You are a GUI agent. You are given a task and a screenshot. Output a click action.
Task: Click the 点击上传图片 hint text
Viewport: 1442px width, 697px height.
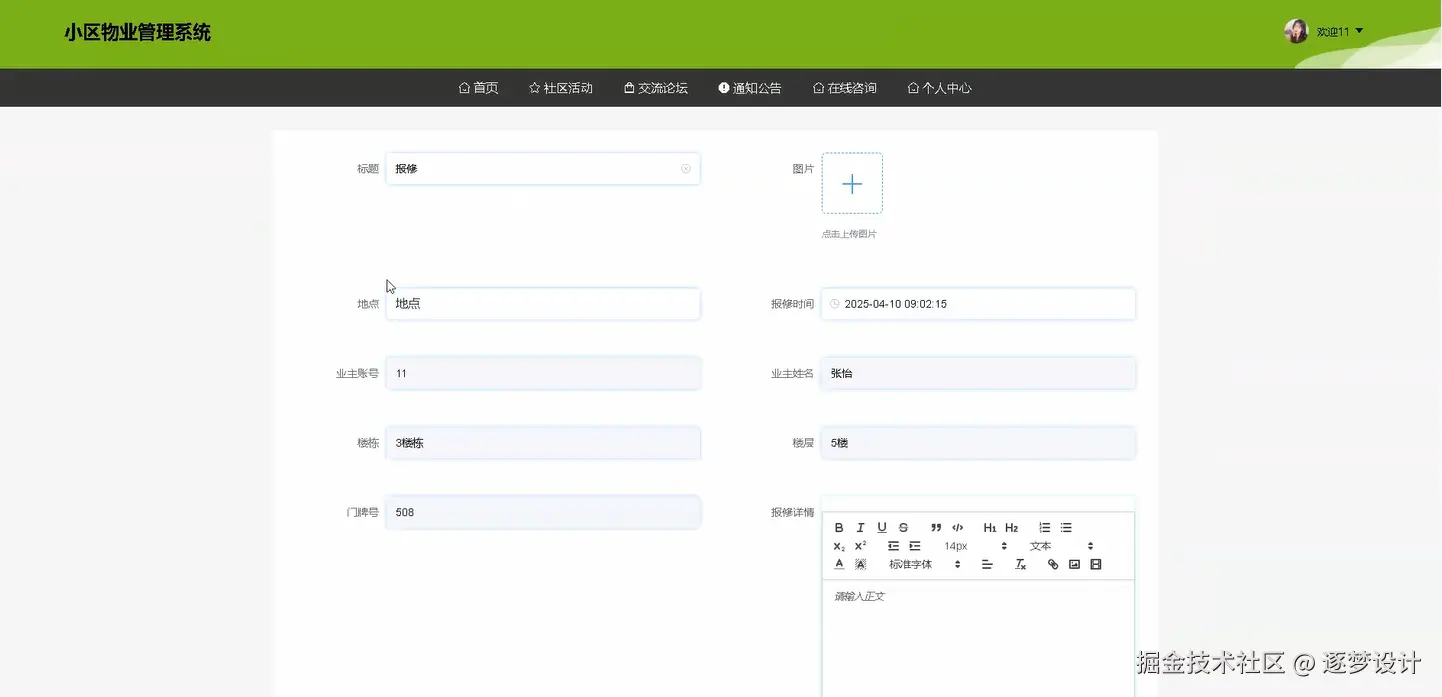pyautogui.click(x=849, y=234)
